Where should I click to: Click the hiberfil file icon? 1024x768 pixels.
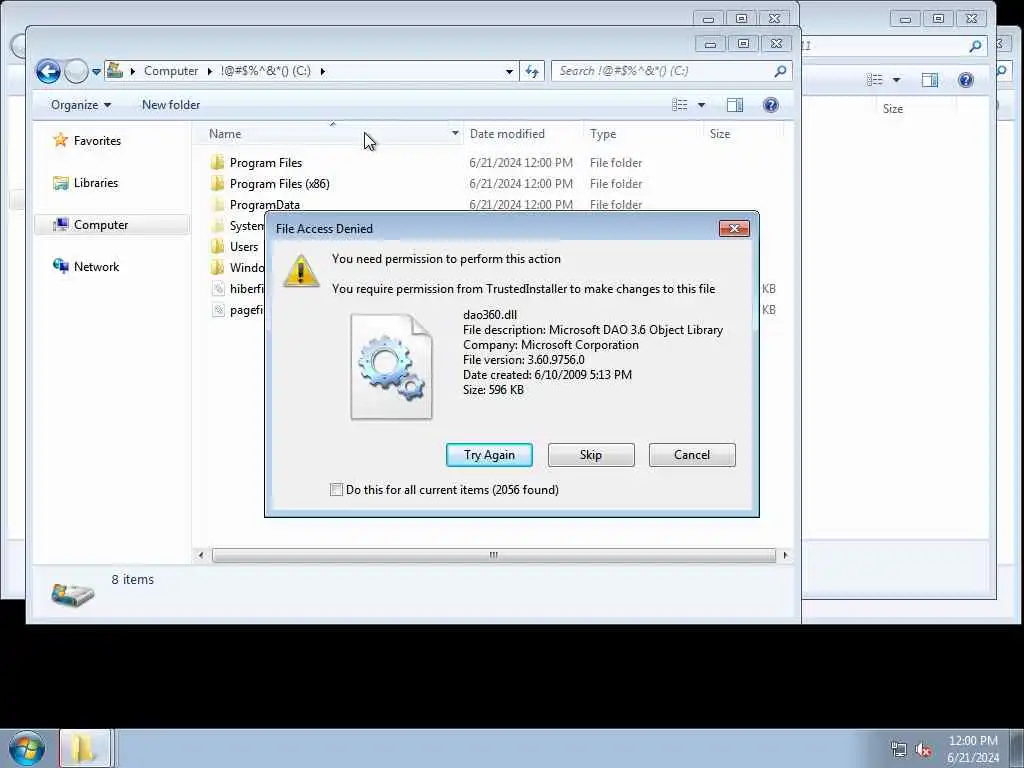[x=219, y=289]
